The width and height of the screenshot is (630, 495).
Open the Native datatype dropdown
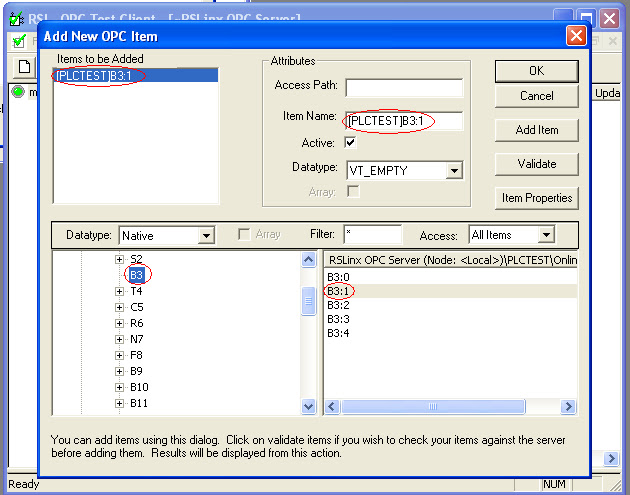coord(206,235)
